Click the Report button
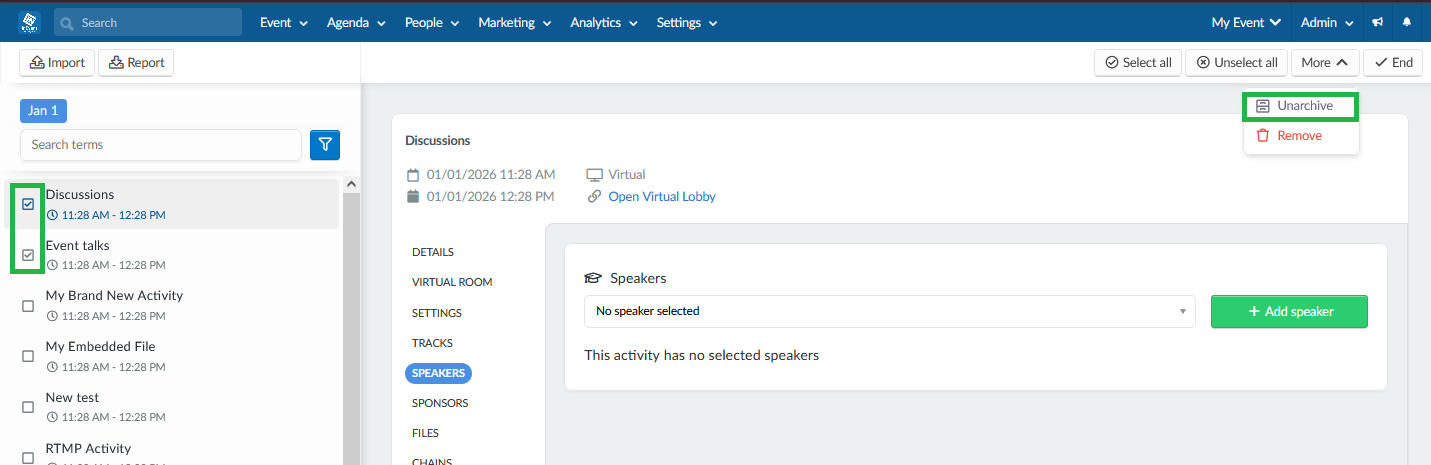 (x=136, y=62)
